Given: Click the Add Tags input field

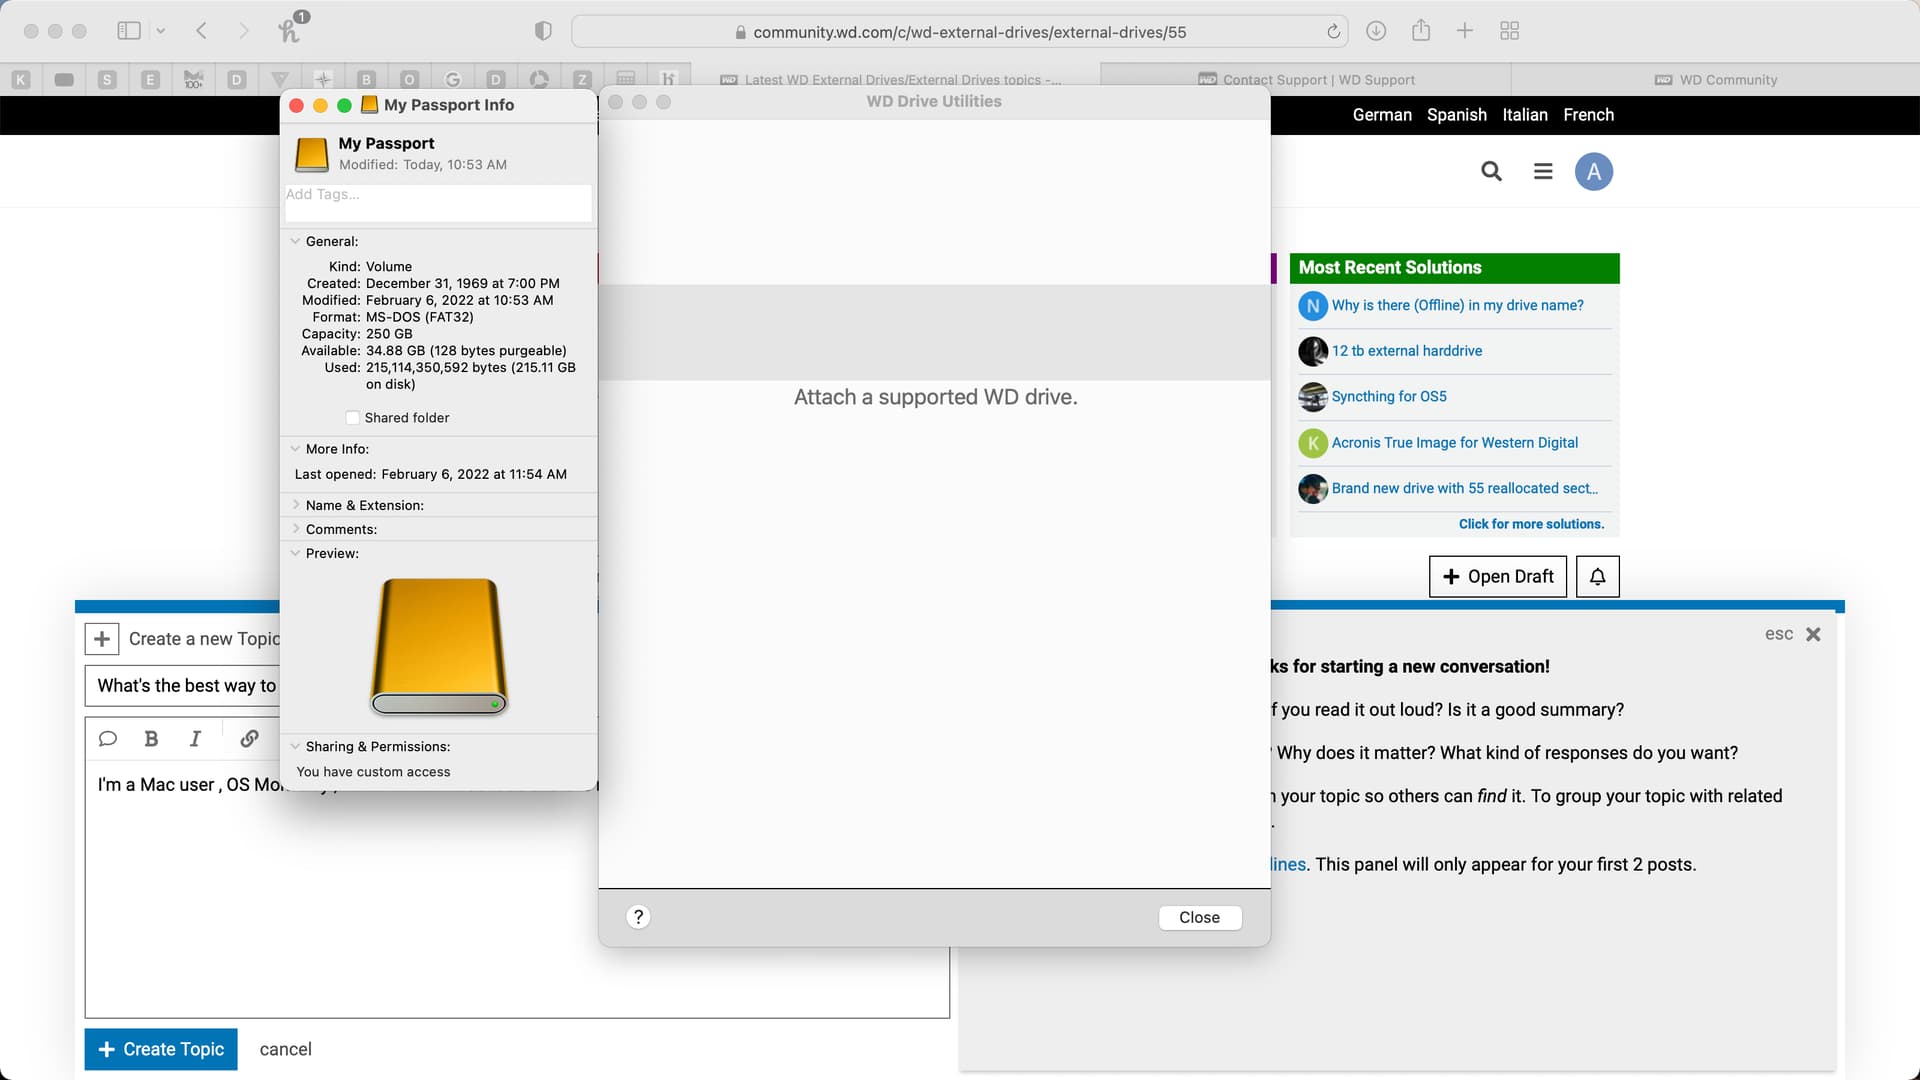Looking at the screenshot, I should pos(437,195).
